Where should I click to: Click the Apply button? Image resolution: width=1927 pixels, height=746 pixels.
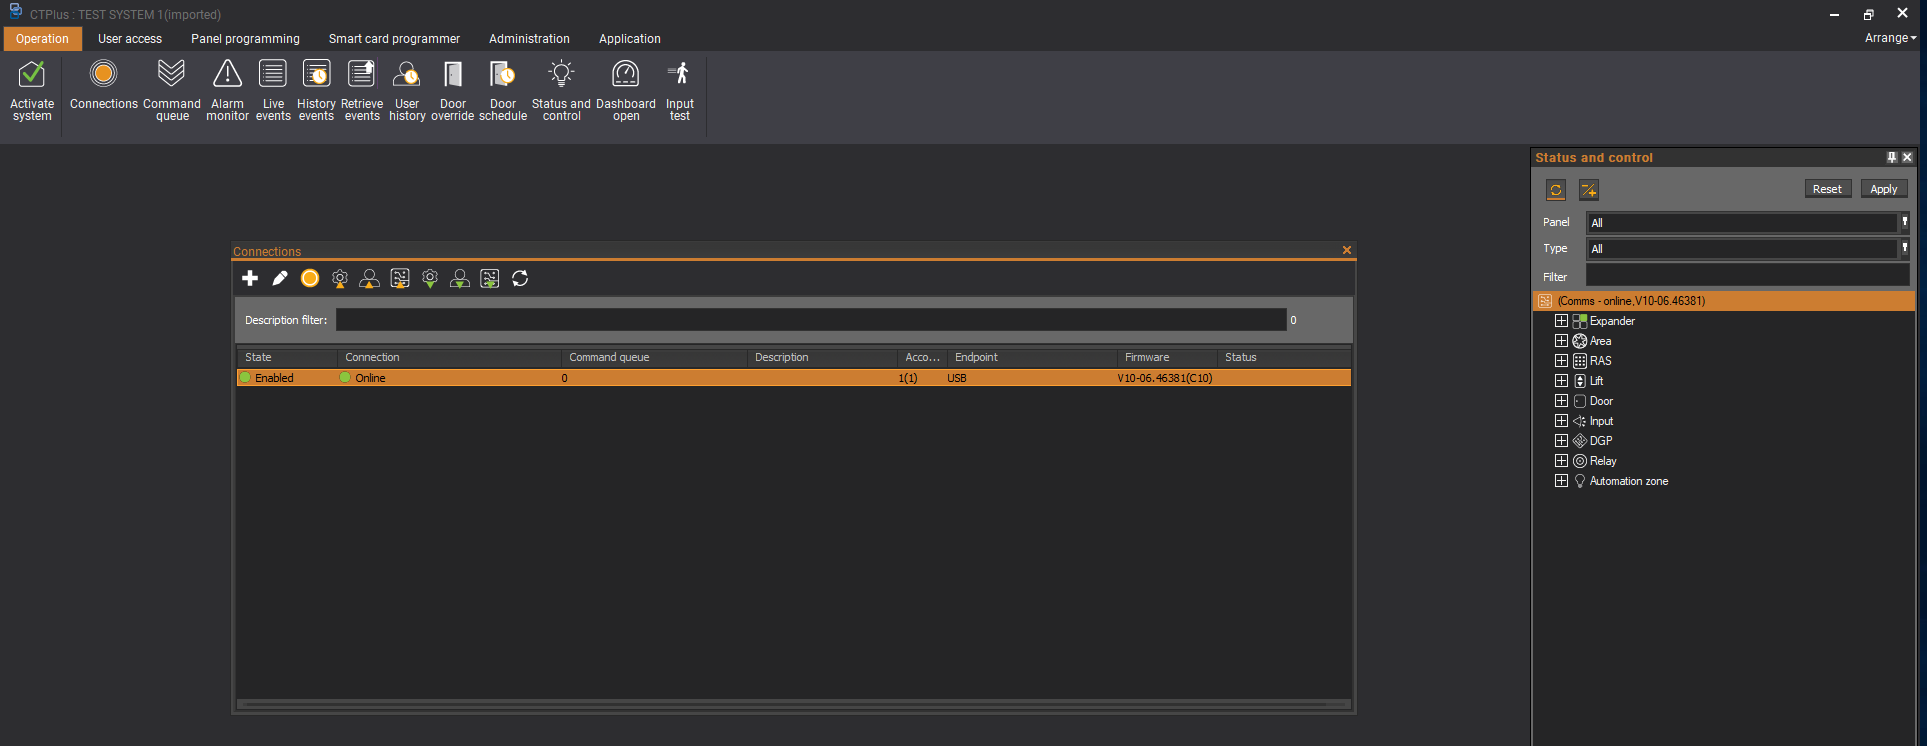click(x=1884, y=189)
